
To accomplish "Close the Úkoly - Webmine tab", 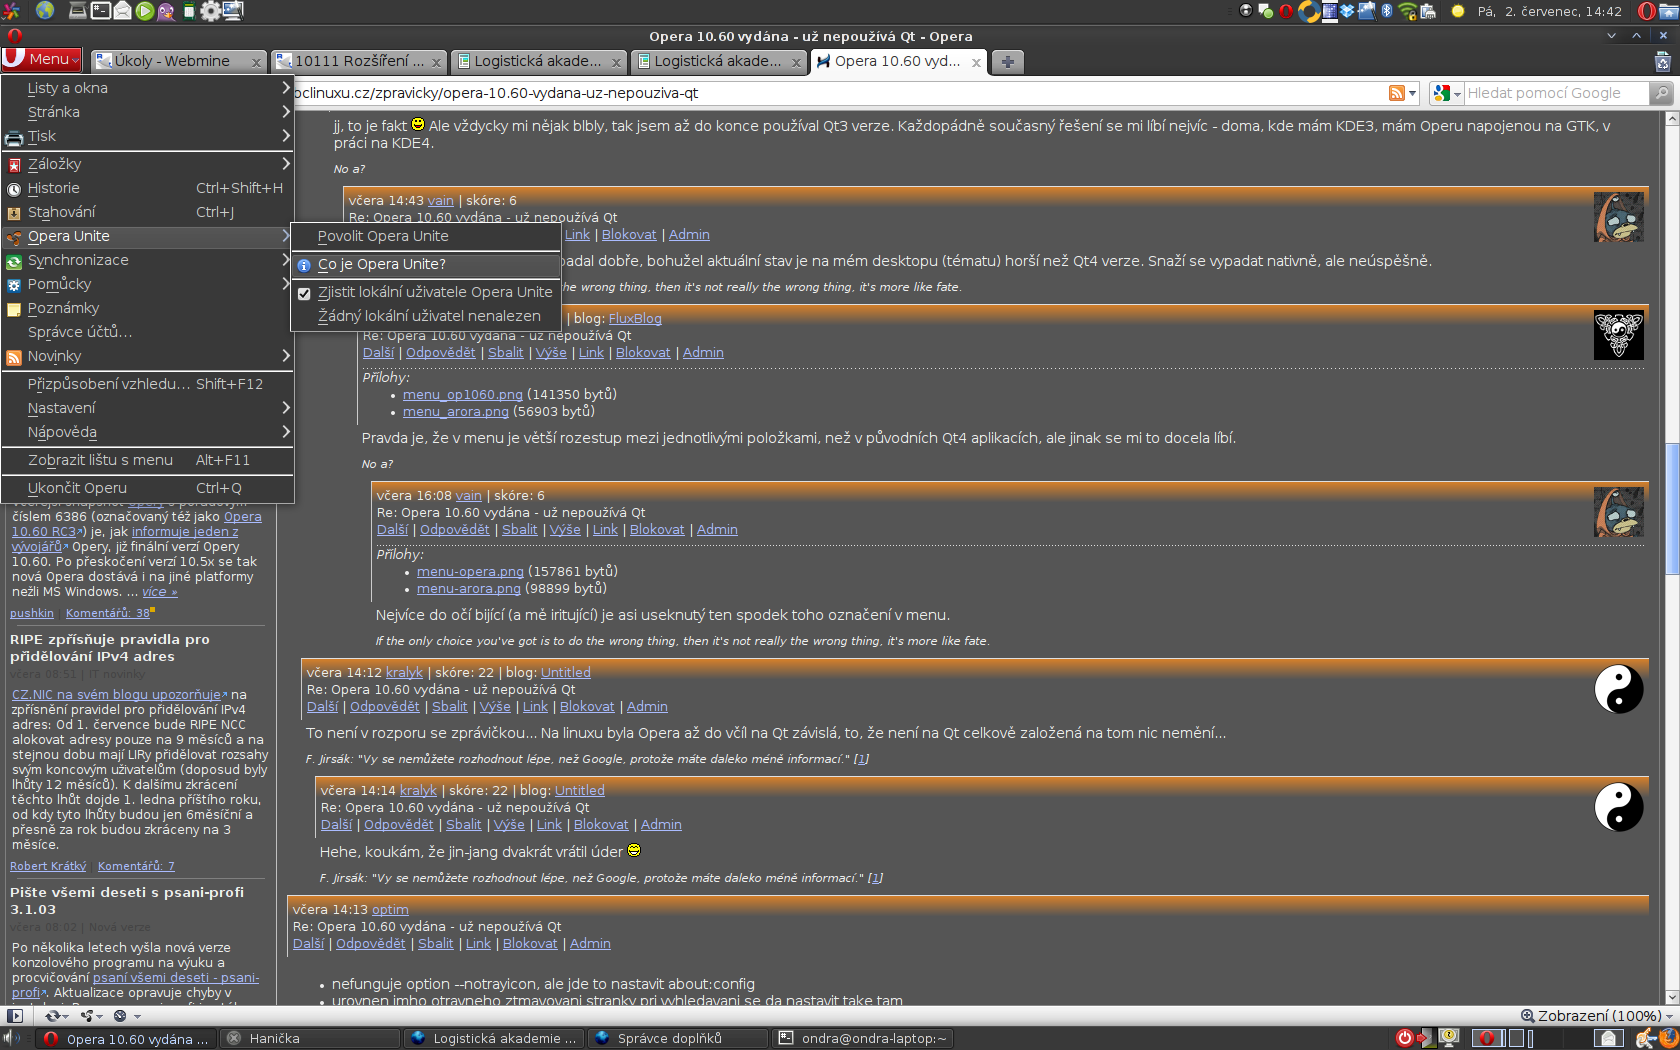I will pyautogui.click(x=256, y=62).
